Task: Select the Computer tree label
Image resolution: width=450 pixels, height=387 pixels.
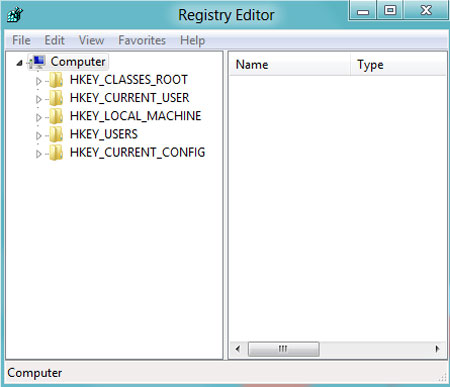Action: pos(78,62)
